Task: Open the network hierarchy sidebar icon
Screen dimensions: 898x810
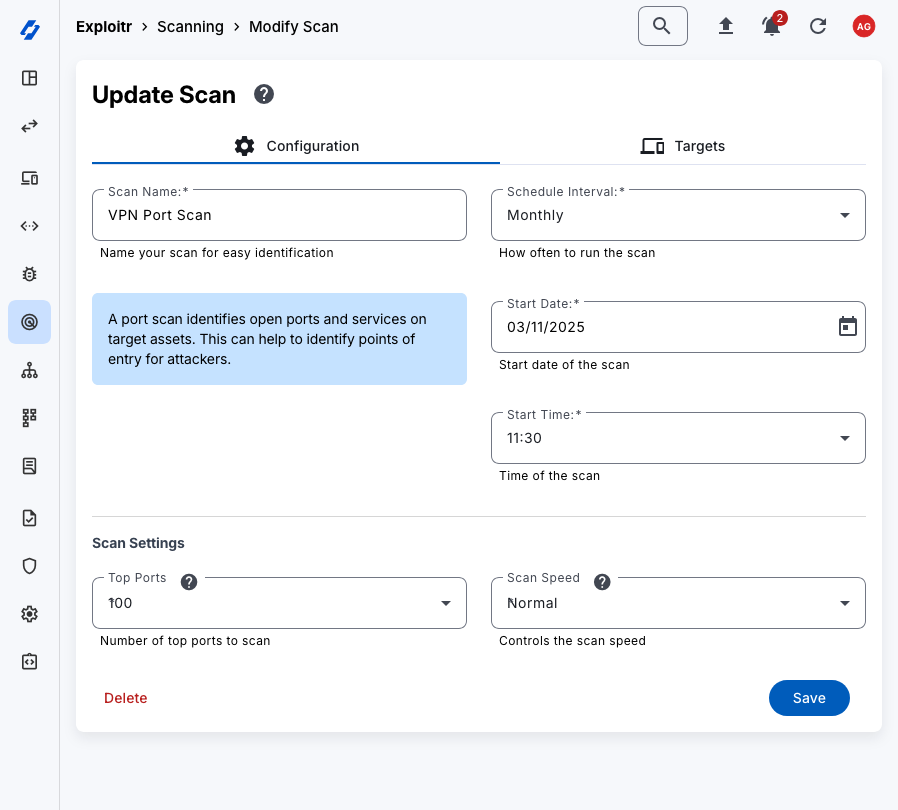Action: pos(30,371)
